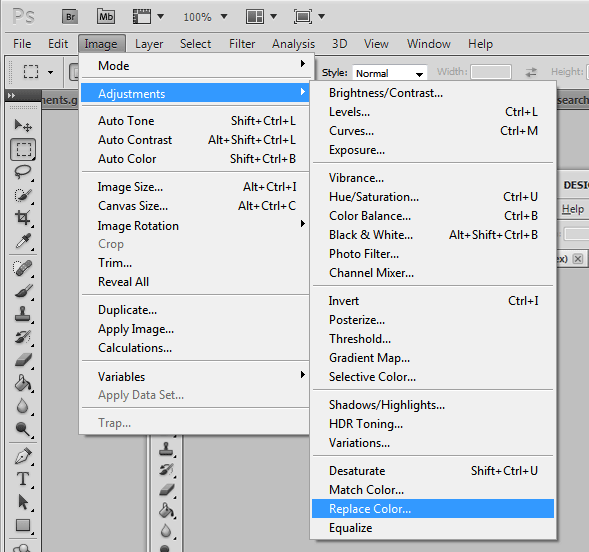Select the Blur tool droplet icon
This screenshot has width=589, height=552.
23,406
